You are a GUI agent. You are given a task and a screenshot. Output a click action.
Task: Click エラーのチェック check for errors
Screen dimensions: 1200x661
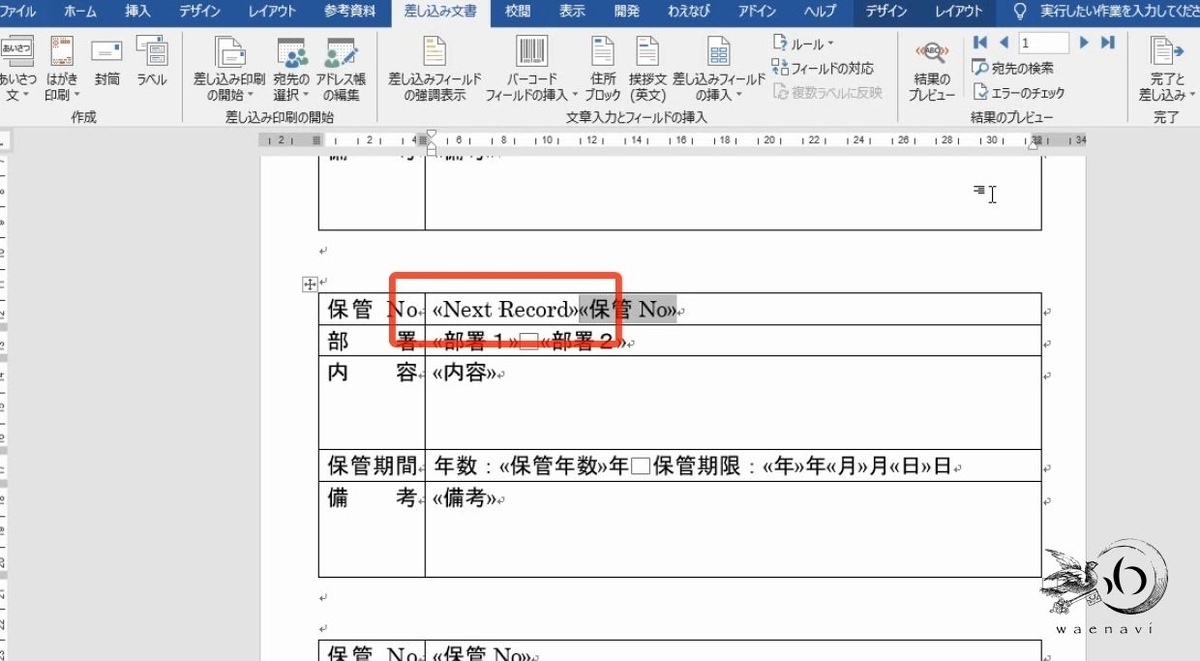[x=1019, y=92]
